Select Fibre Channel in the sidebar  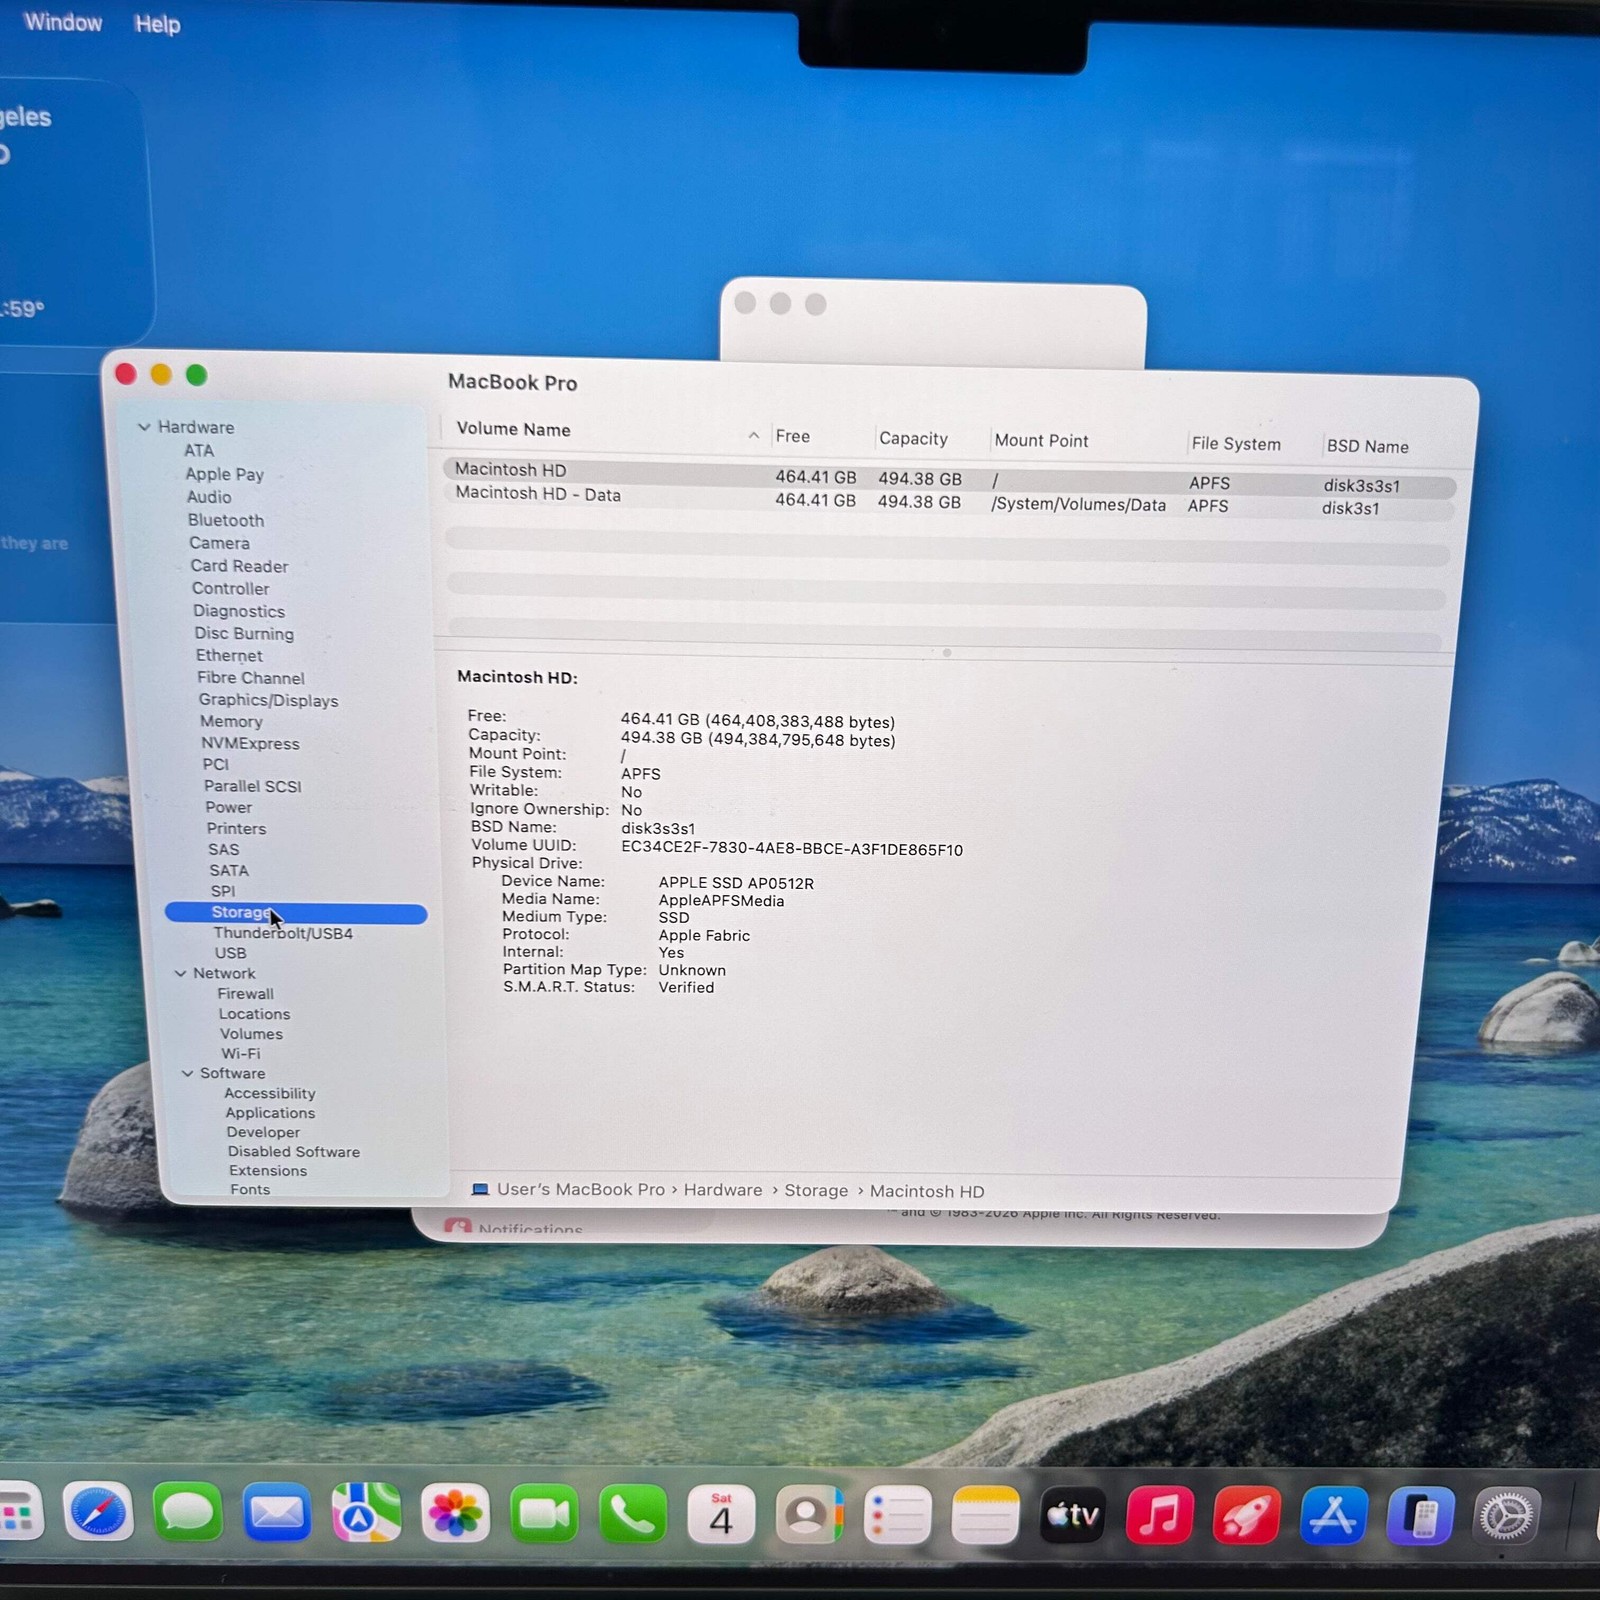250,677
